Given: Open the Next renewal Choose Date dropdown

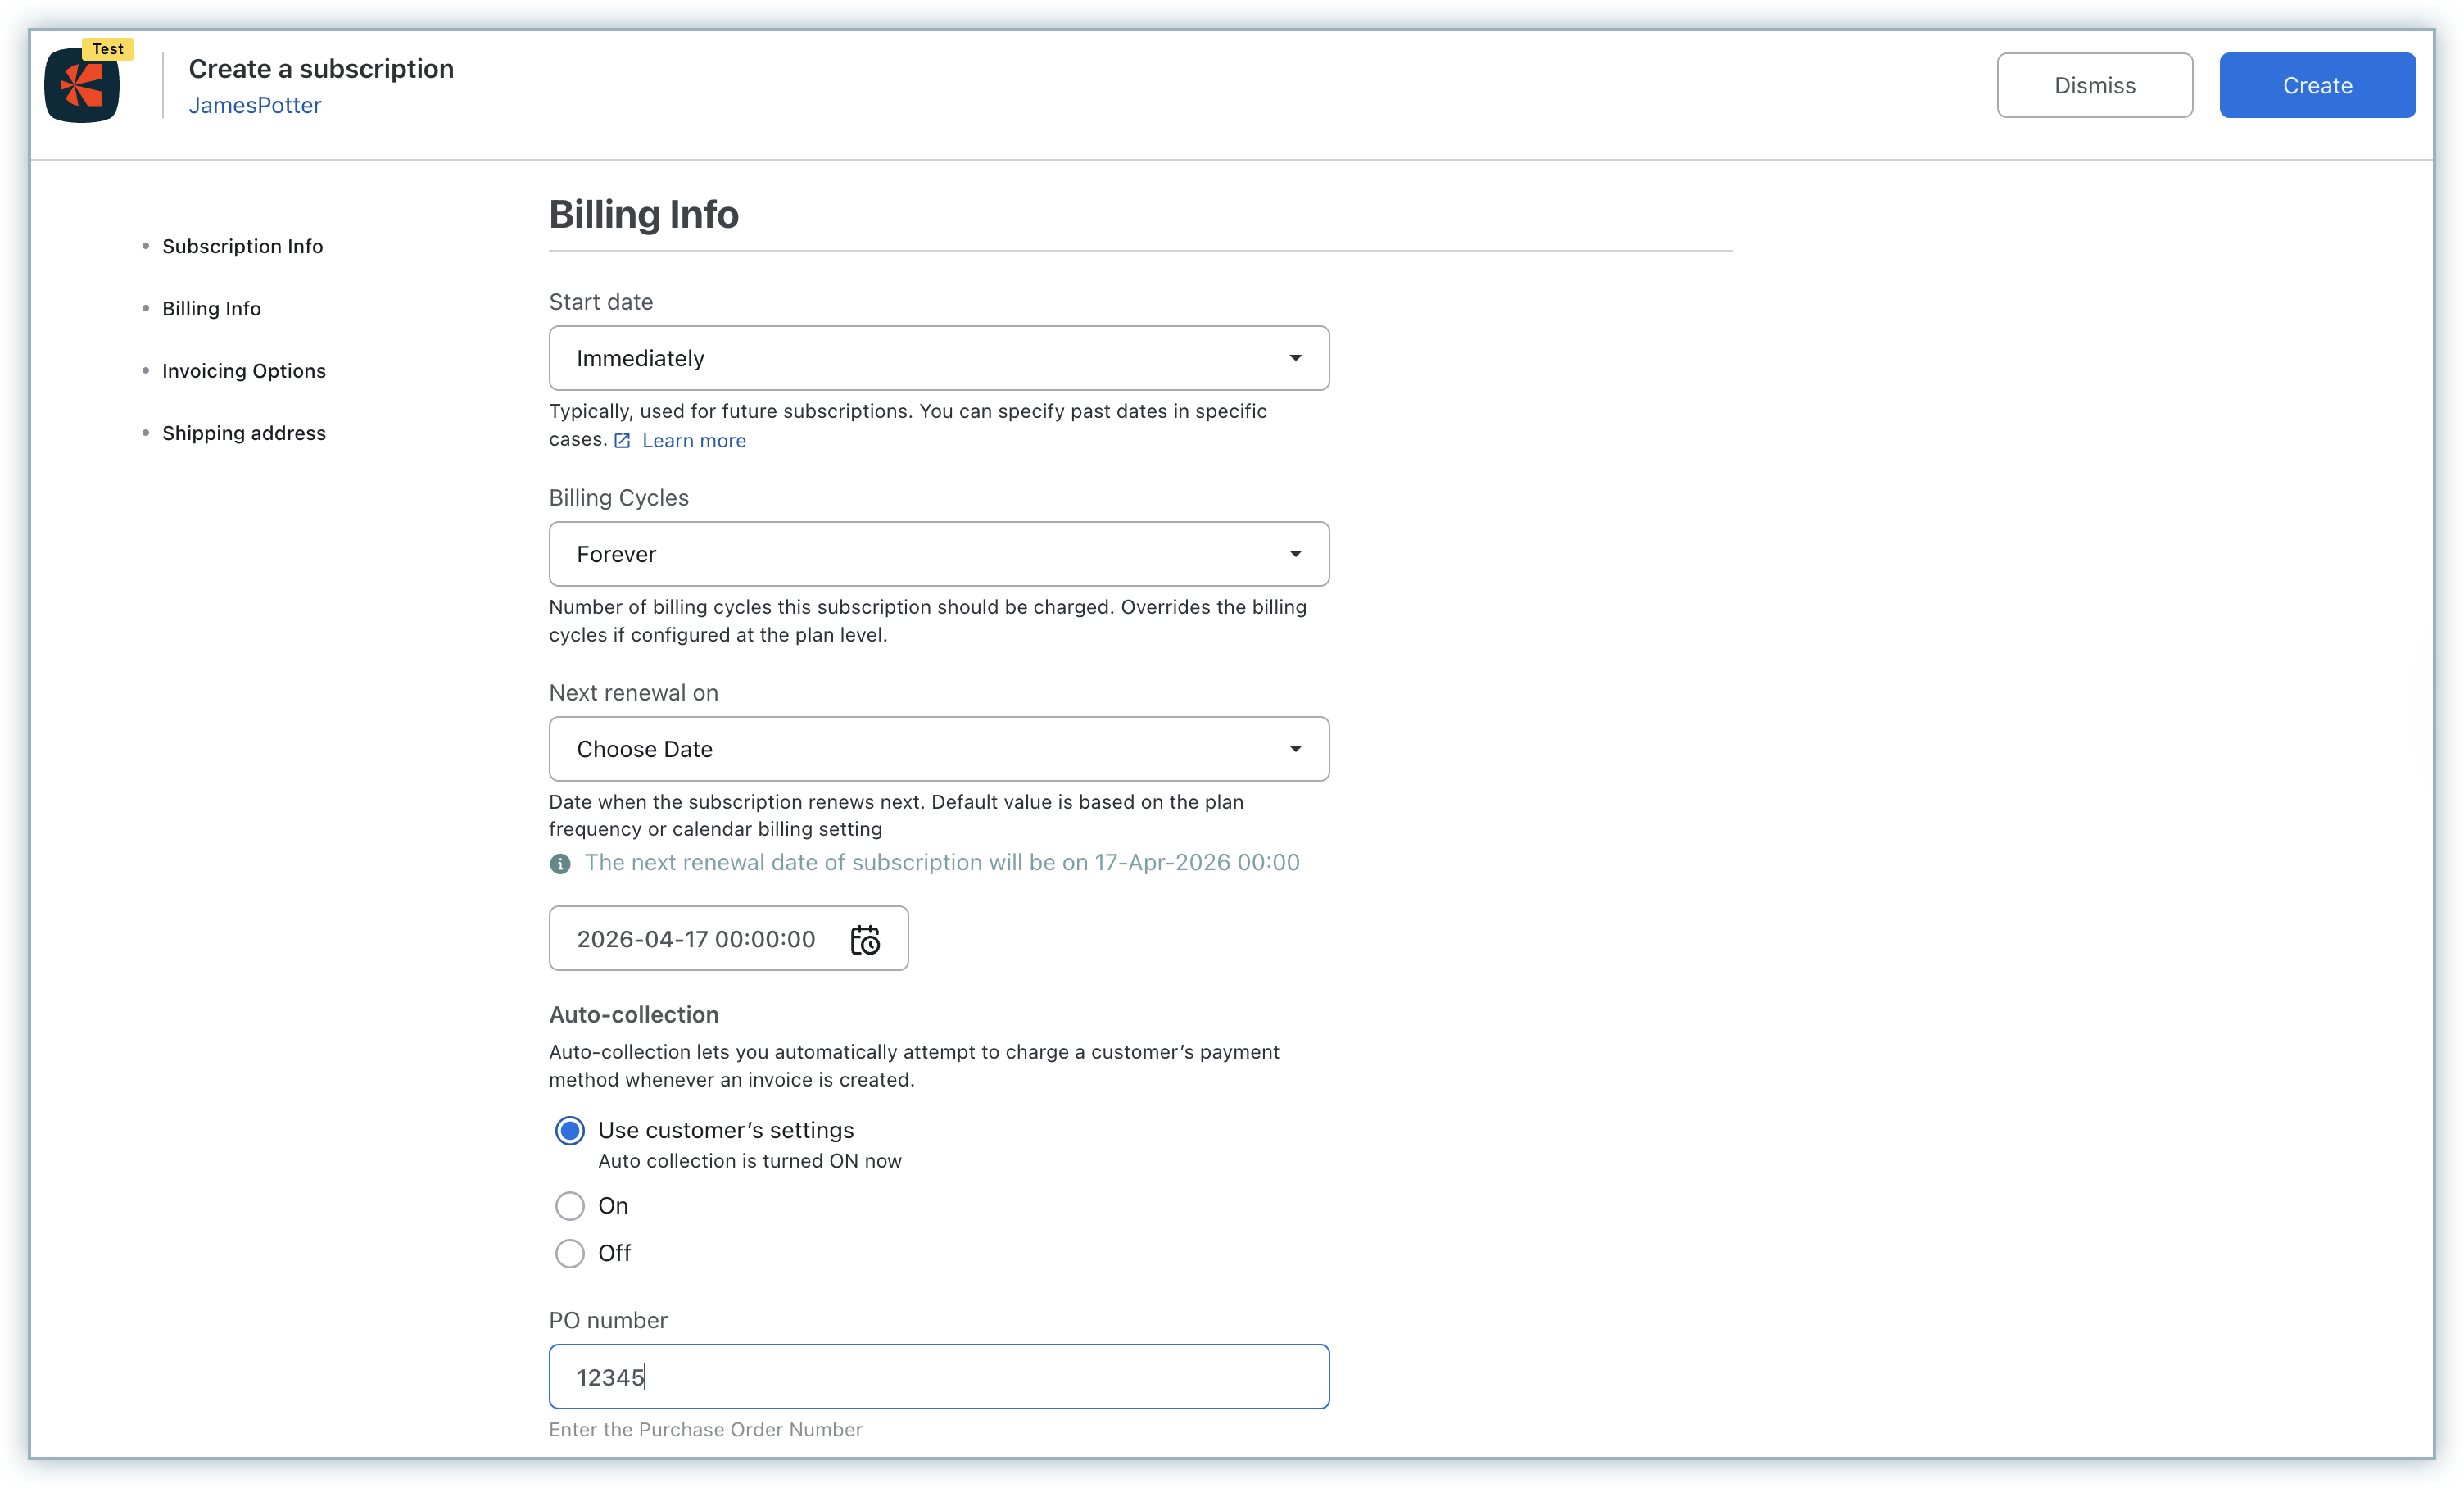Looking at the screenshot, I should [x=938, y=749].
